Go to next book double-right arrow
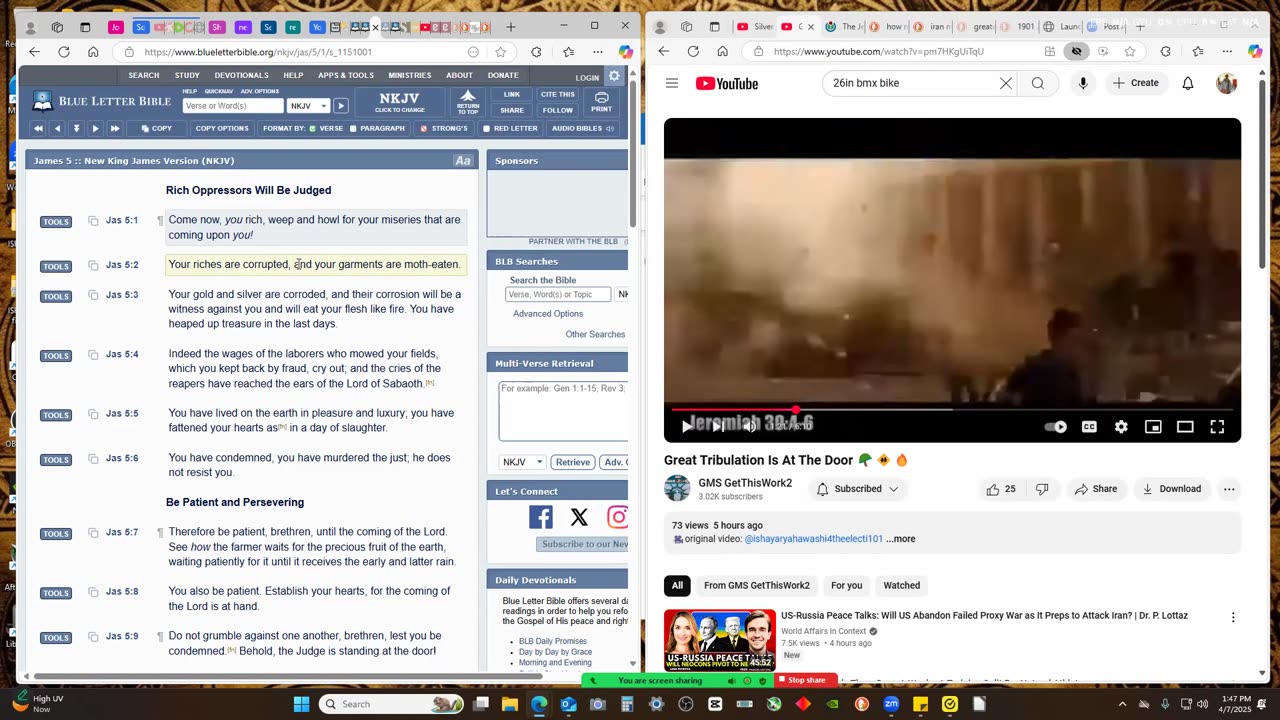 (114, 128)
